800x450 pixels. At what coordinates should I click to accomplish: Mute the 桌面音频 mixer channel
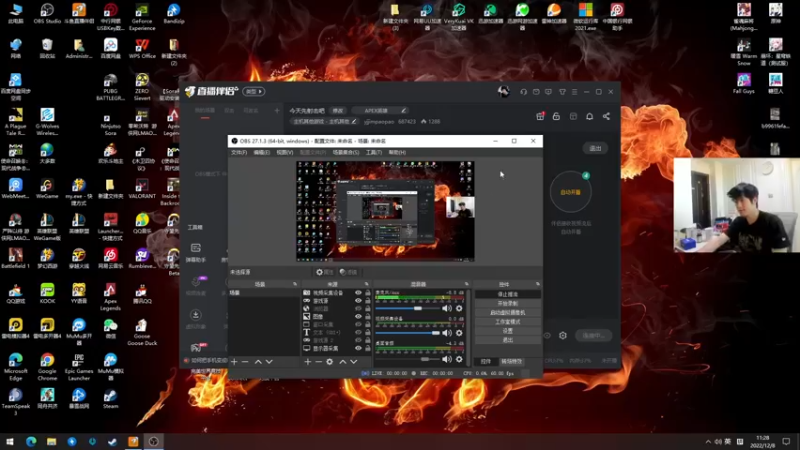click(x=447, y=359)
